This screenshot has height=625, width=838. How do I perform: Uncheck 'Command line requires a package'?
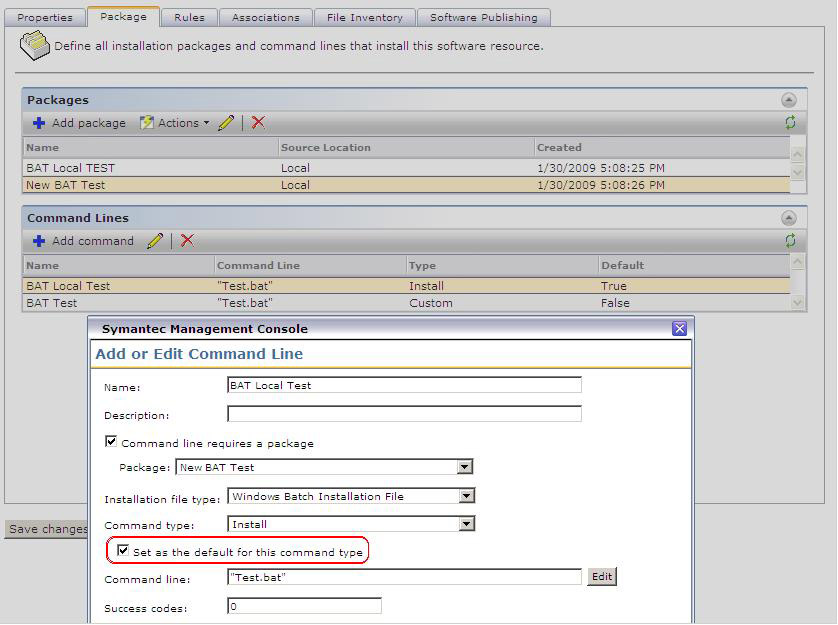pos(111,442)
